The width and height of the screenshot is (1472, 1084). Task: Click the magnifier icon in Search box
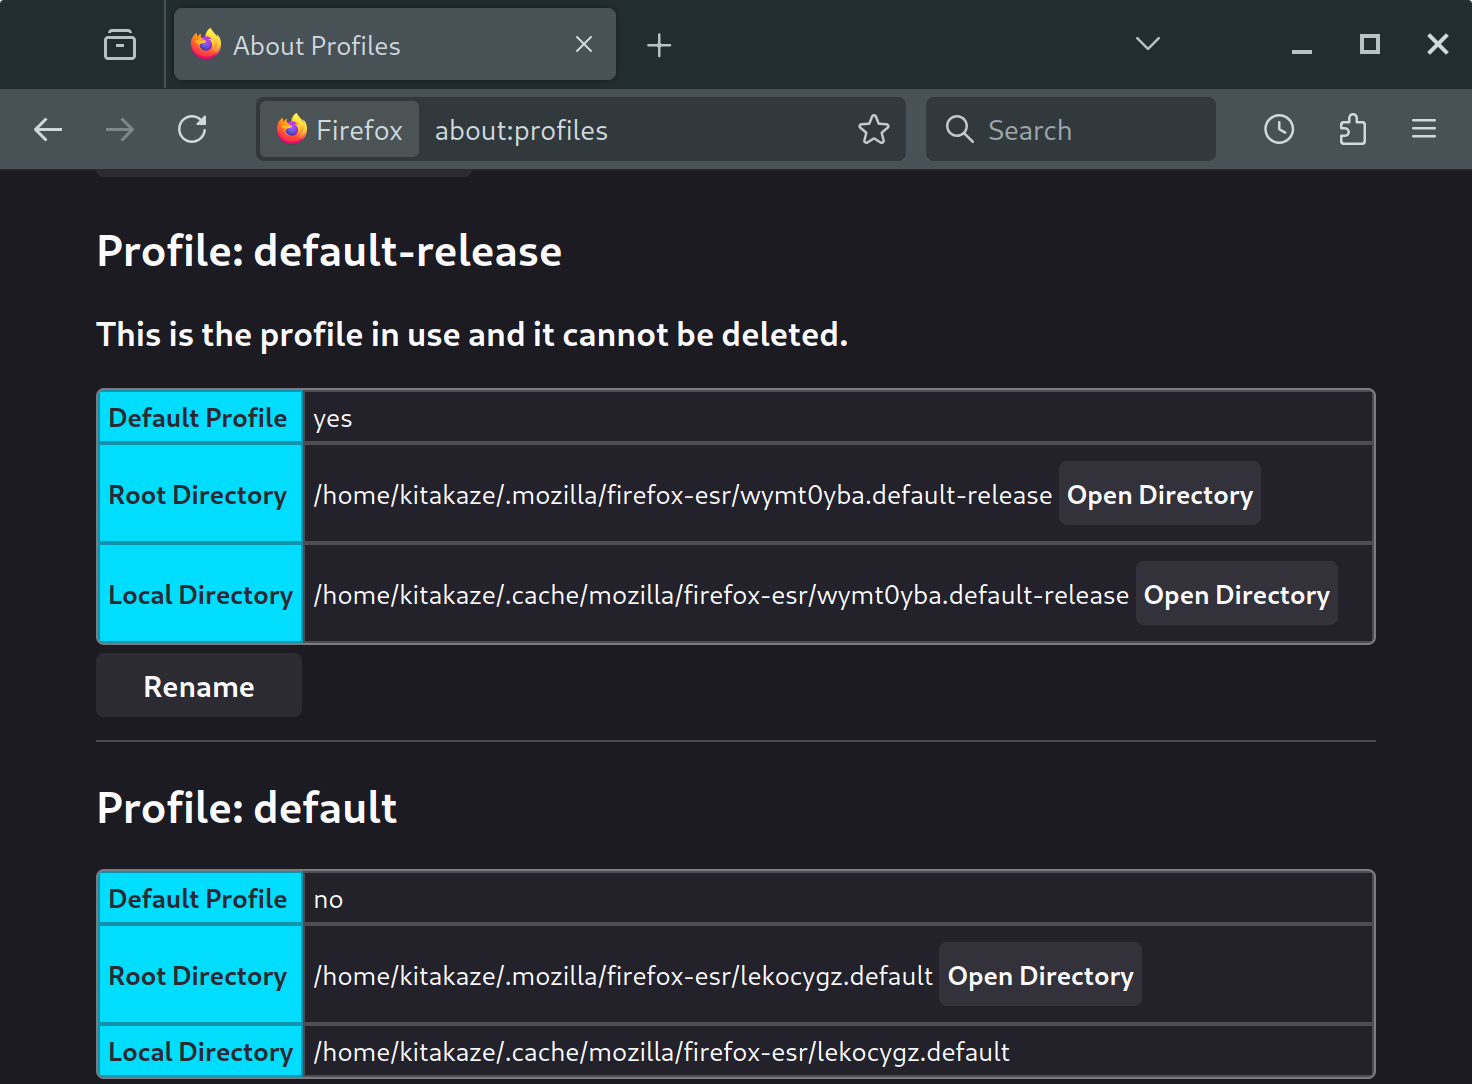coord(959,129)
